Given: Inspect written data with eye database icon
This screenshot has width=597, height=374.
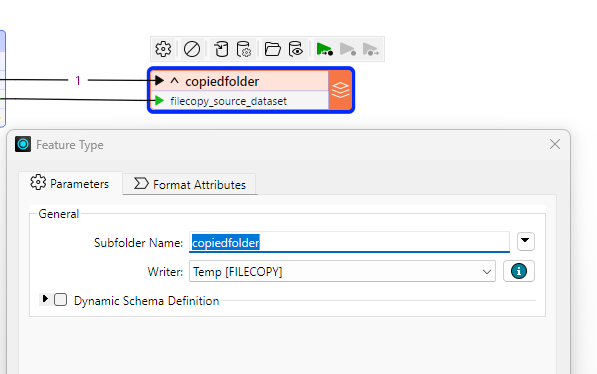Looking at the screenshot, I should [296, 49].
